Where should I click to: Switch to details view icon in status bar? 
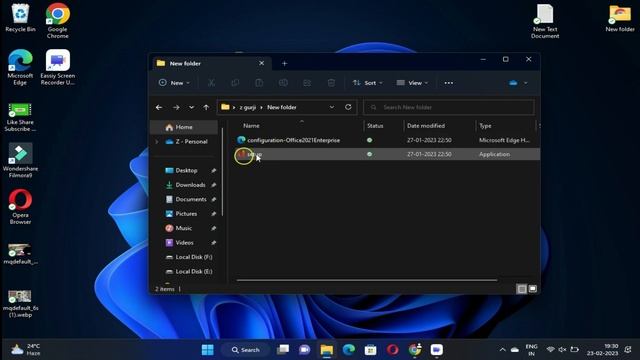[x=522, y=289]
